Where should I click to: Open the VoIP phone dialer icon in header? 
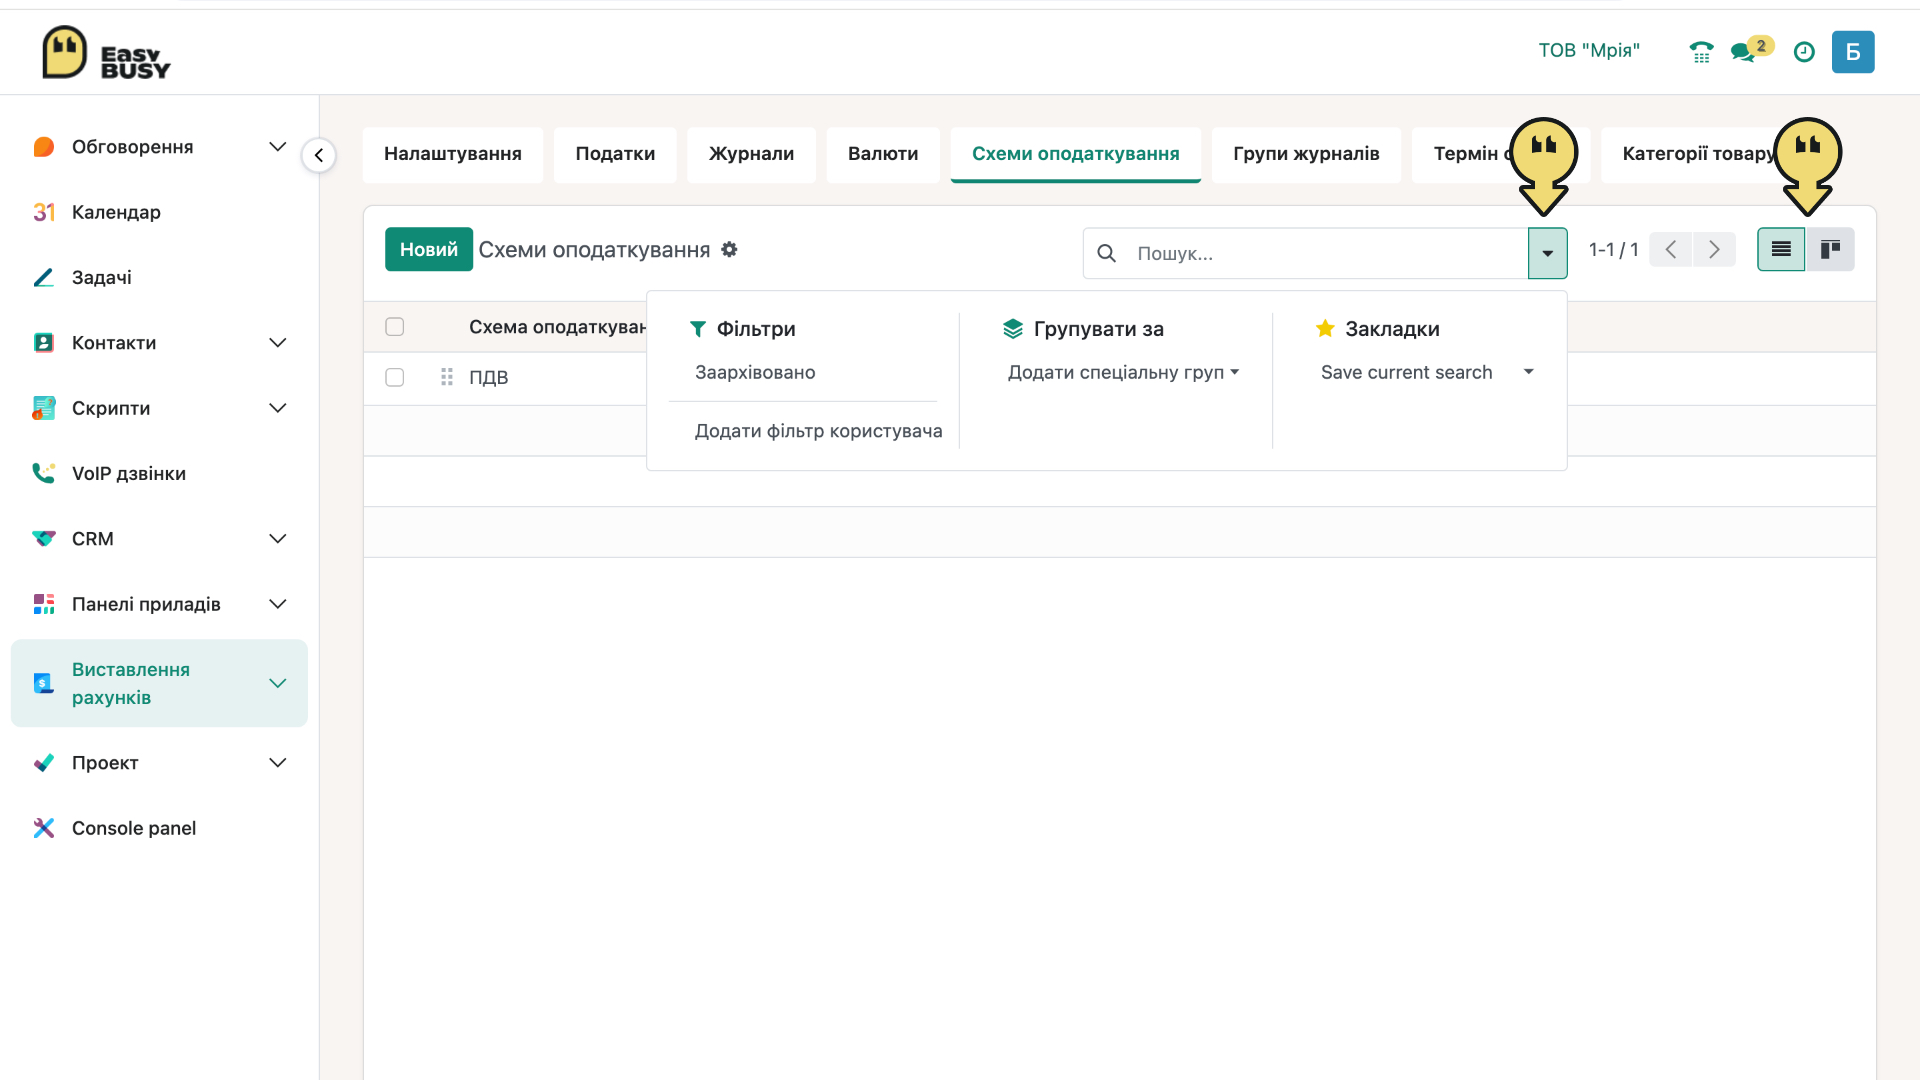point(1701,52)
